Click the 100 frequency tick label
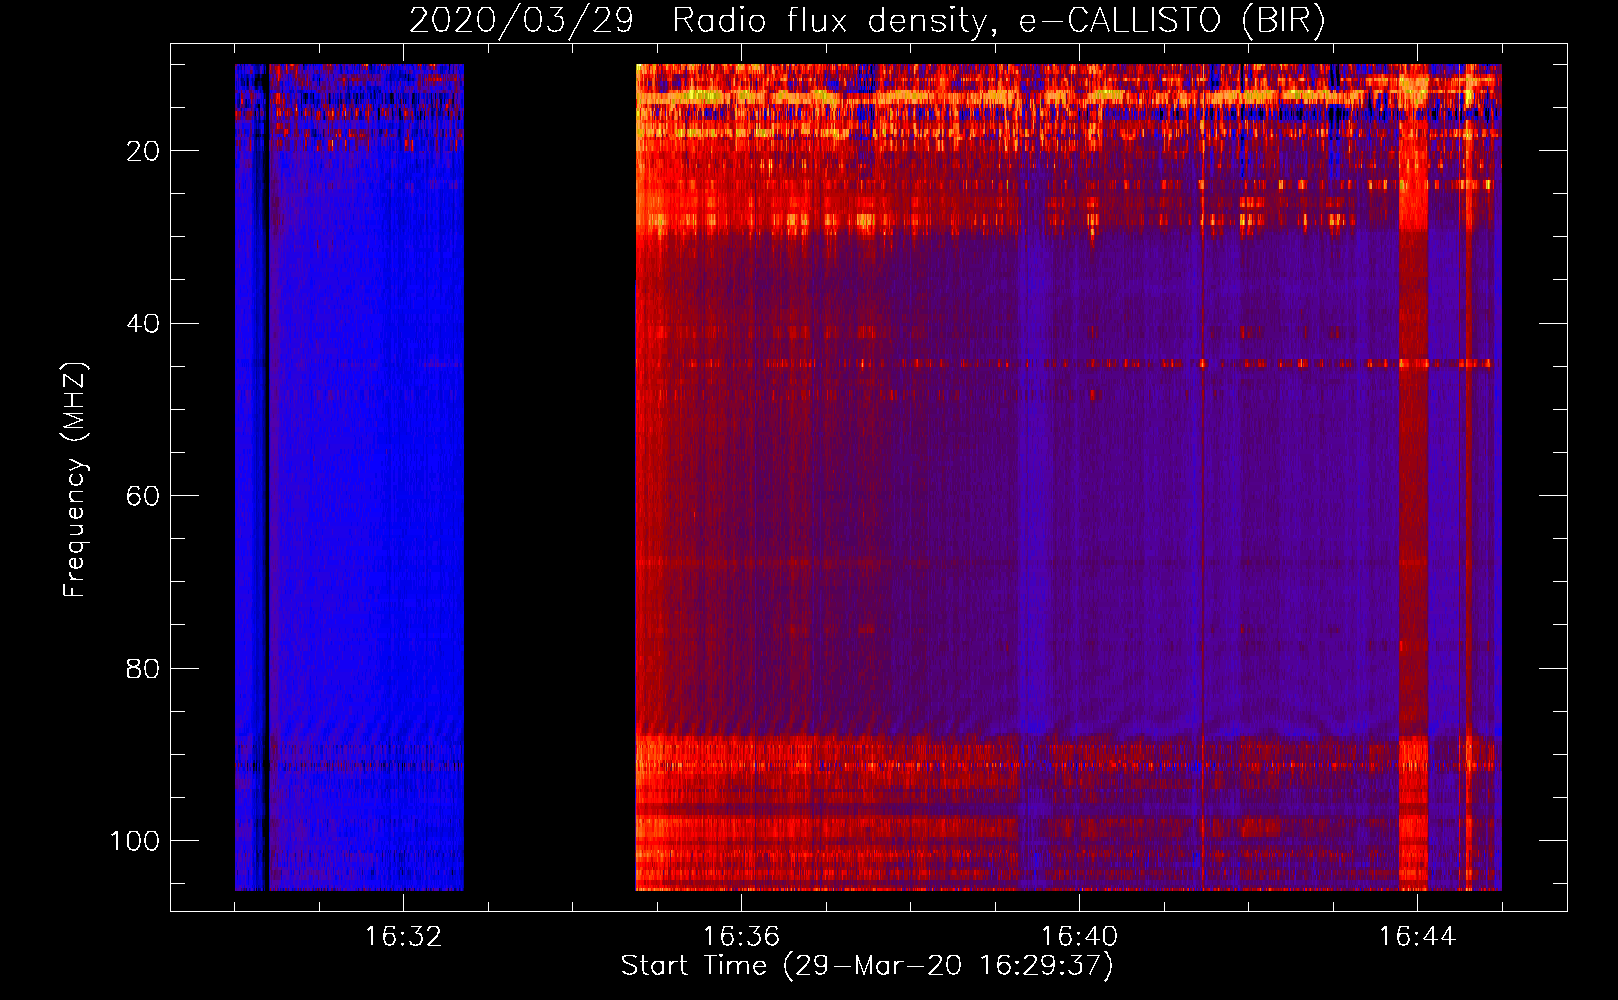 (x=135, y=840)
